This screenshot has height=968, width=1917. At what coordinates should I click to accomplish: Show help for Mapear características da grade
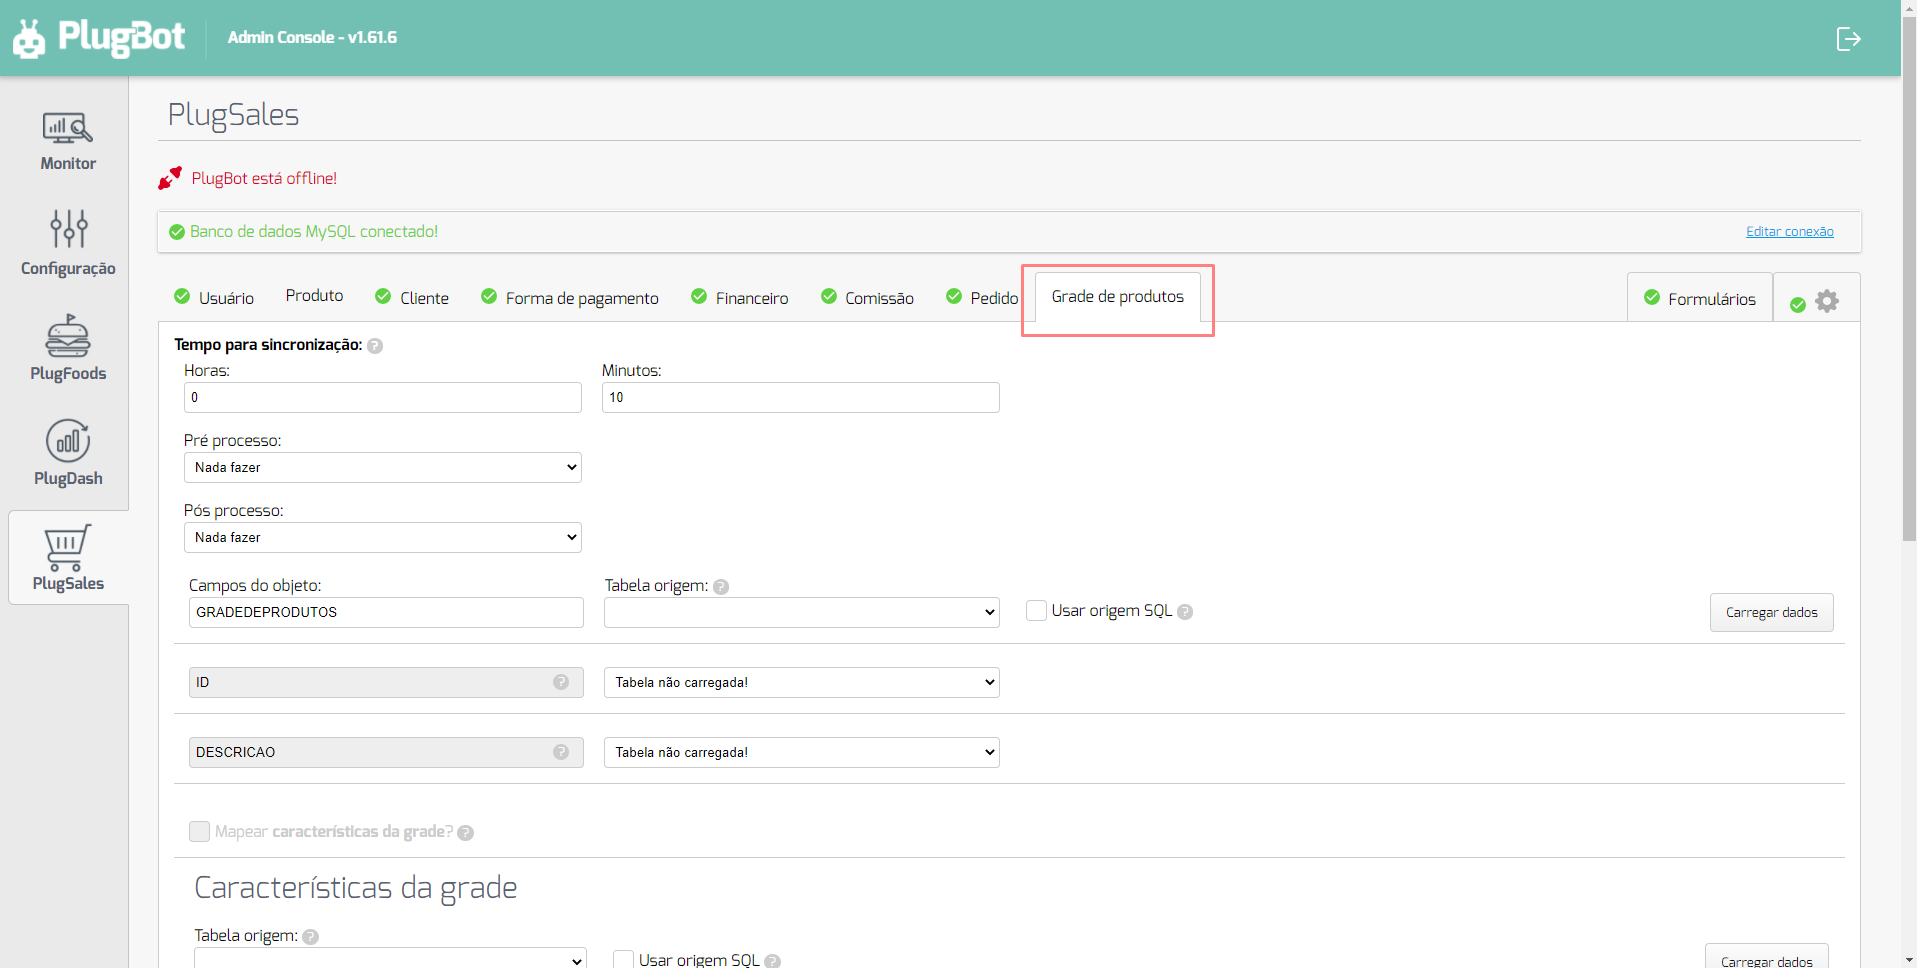click(466, 833)
